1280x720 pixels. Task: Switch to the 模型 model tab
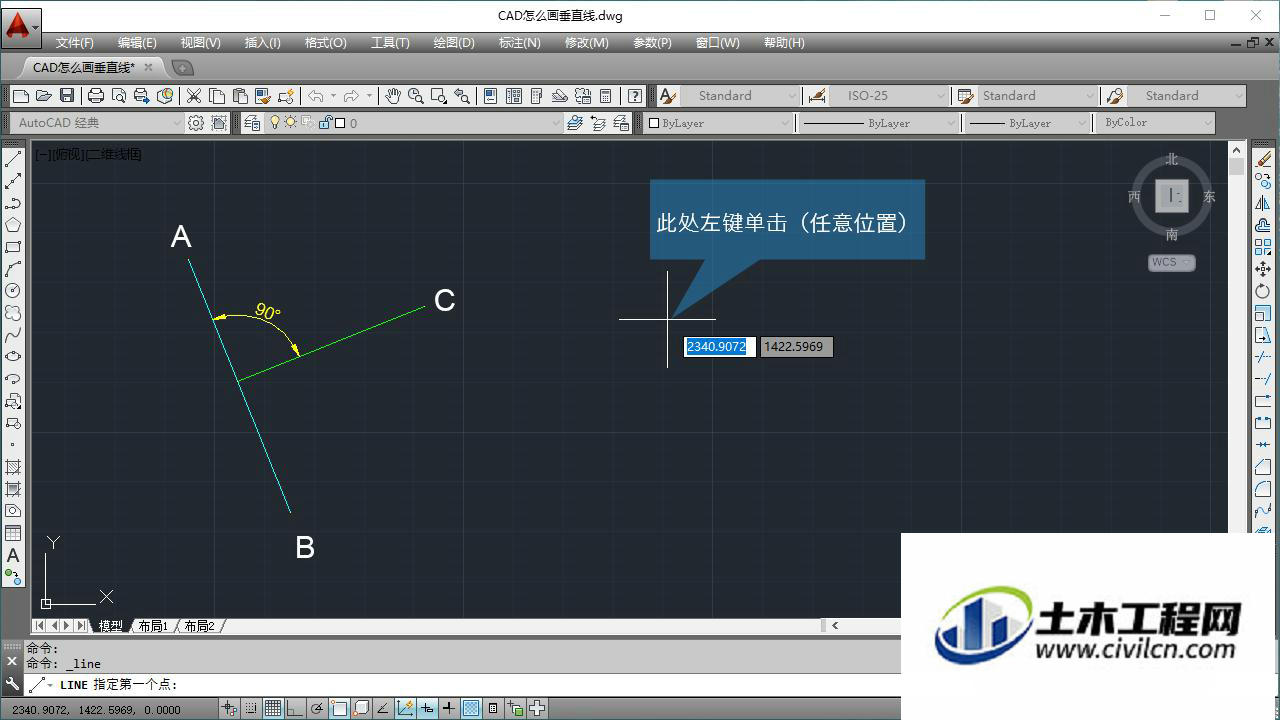tap(110, 626)
